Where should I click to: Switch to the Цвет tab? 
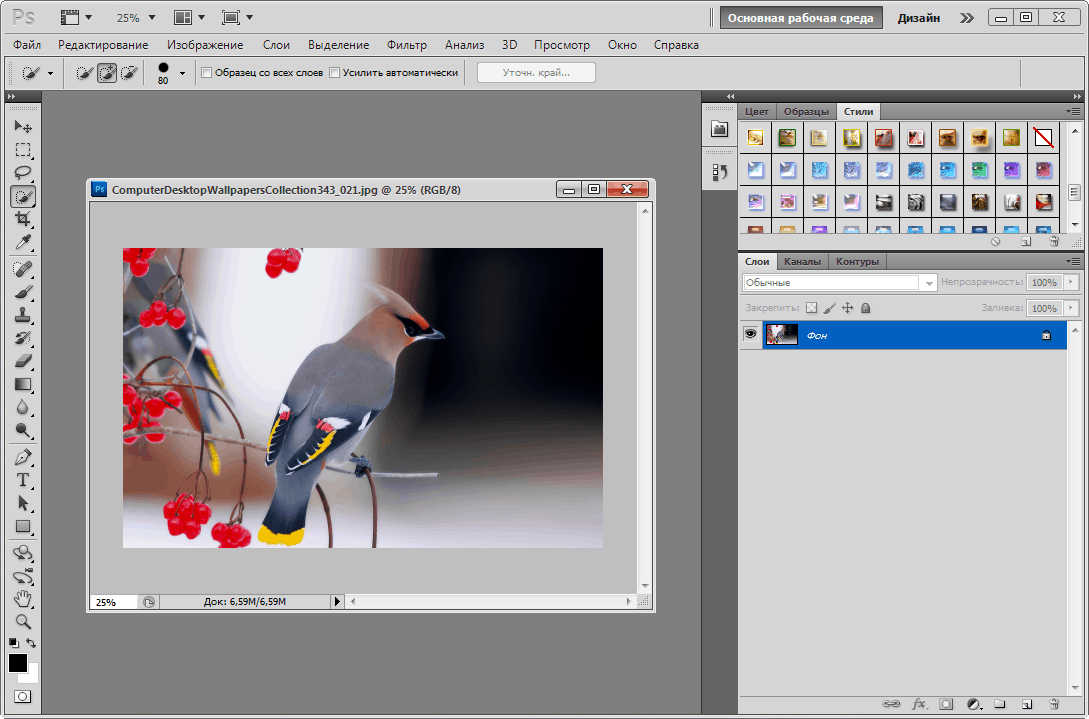click(756, 111)
